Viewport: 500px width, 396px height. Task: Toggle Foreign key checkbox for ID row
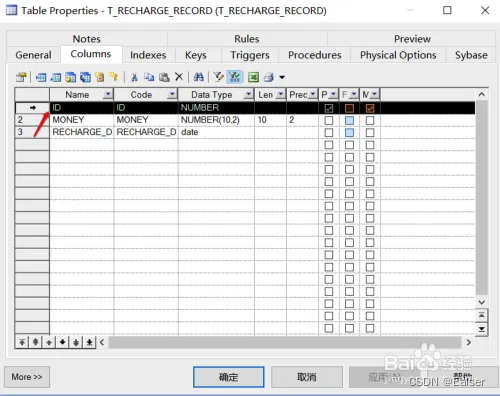point(349,108)
